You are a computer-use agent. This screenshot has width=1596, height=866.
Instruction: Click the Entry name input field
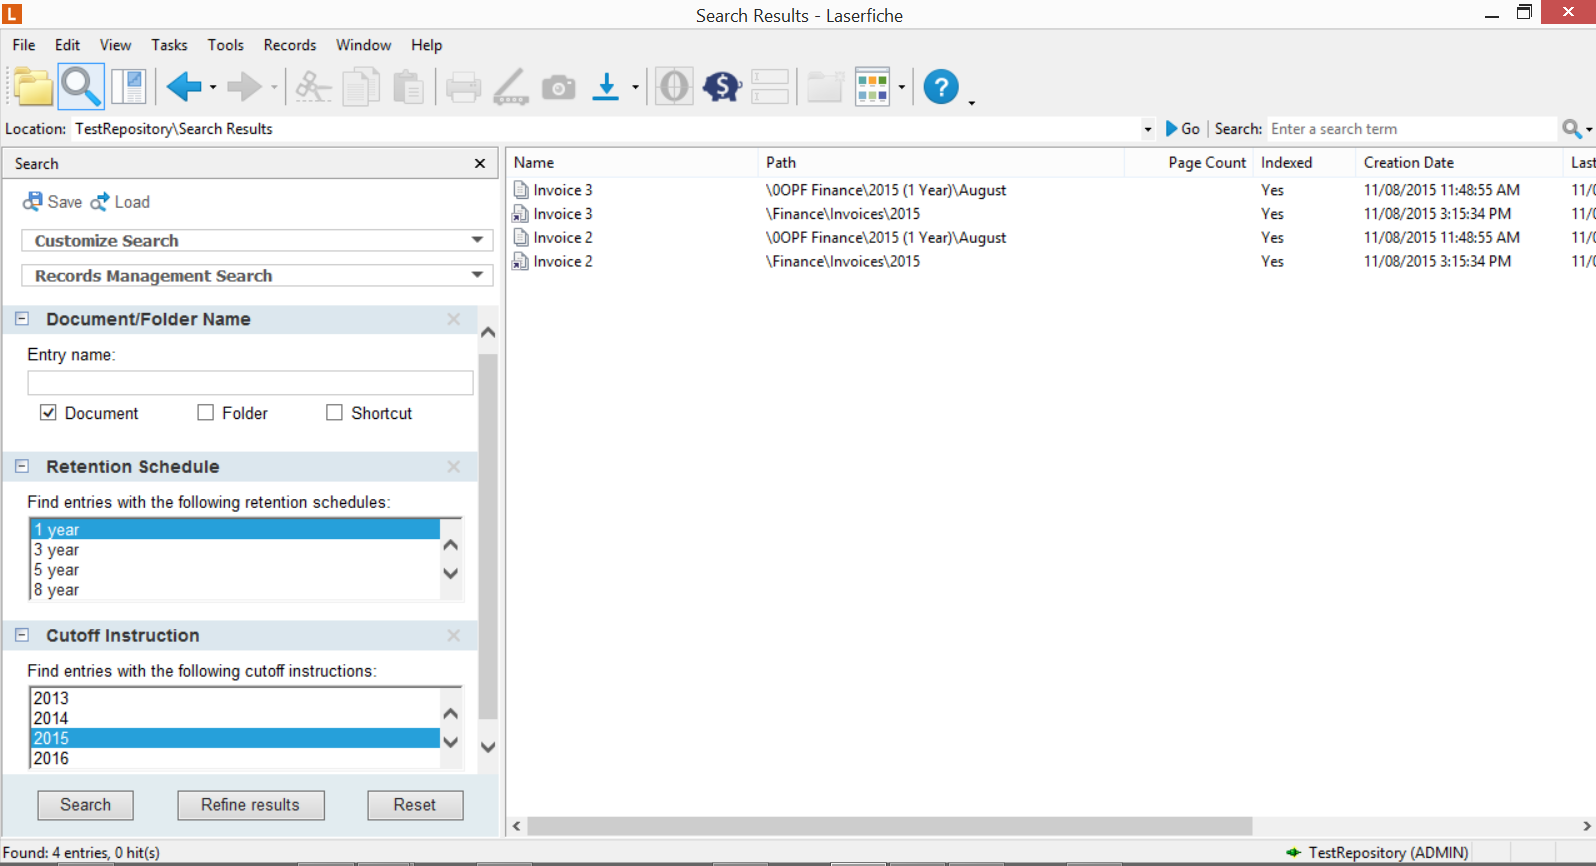click(x=250, y=383)
